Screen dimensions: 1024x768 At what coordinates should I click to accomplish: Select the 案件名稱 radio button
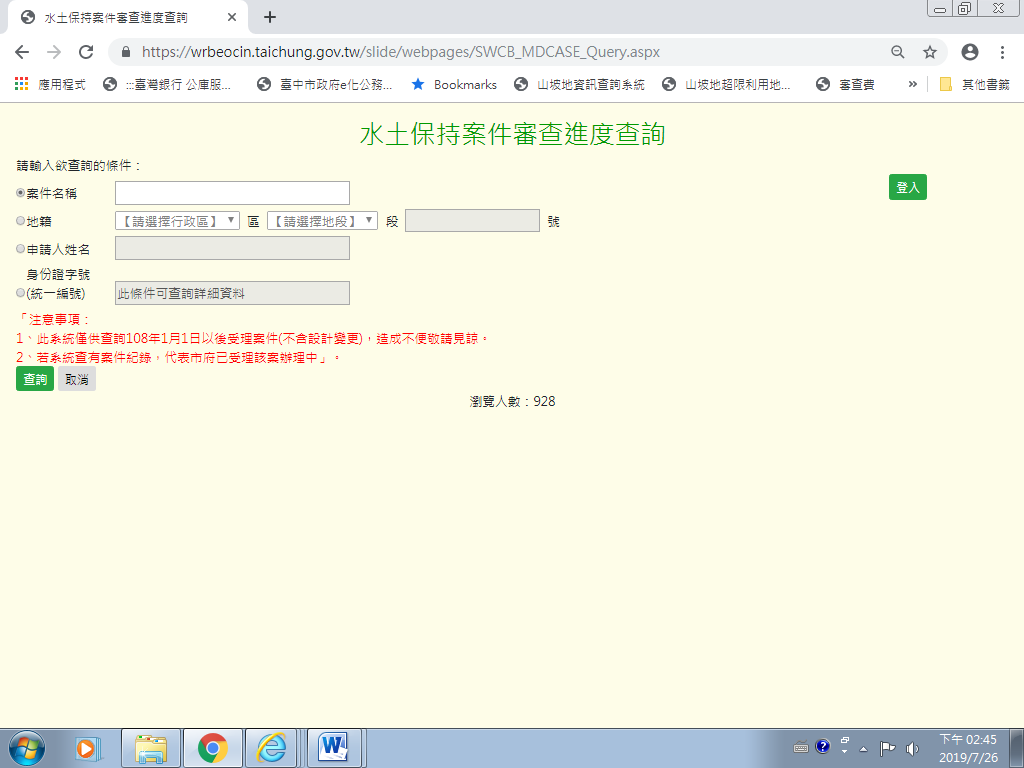click(21, 193)
